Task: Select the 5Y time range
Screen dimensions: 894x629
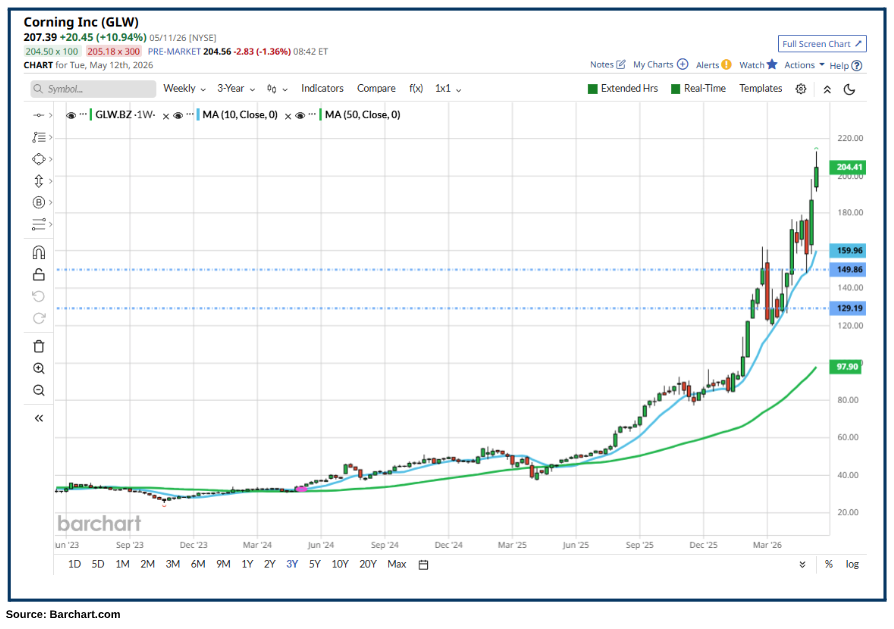Action: pos(315,564)
